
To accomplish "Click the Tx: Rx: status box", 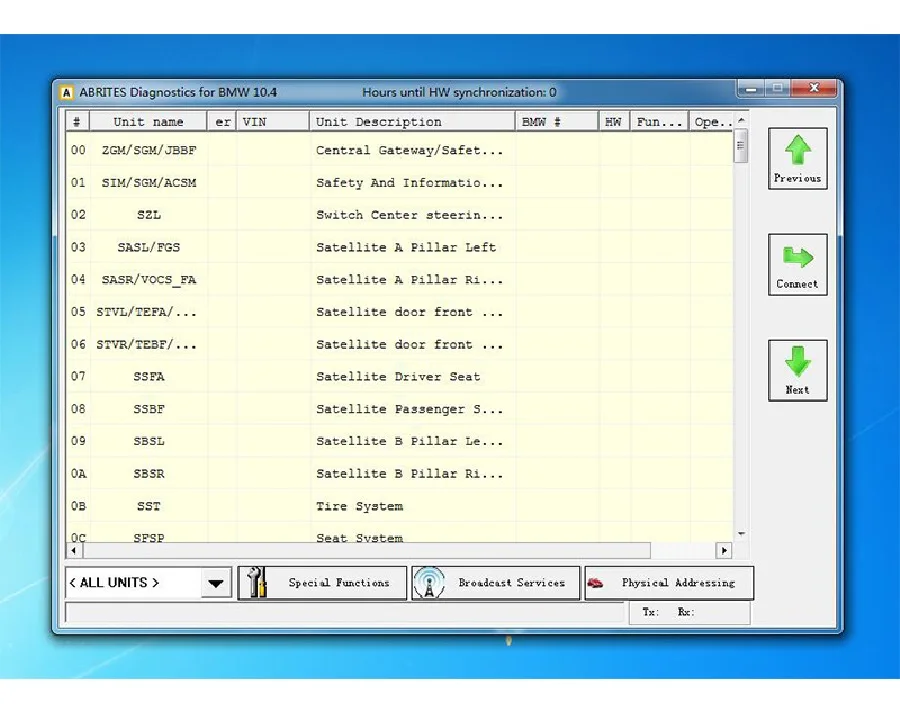I will [689, 612].
